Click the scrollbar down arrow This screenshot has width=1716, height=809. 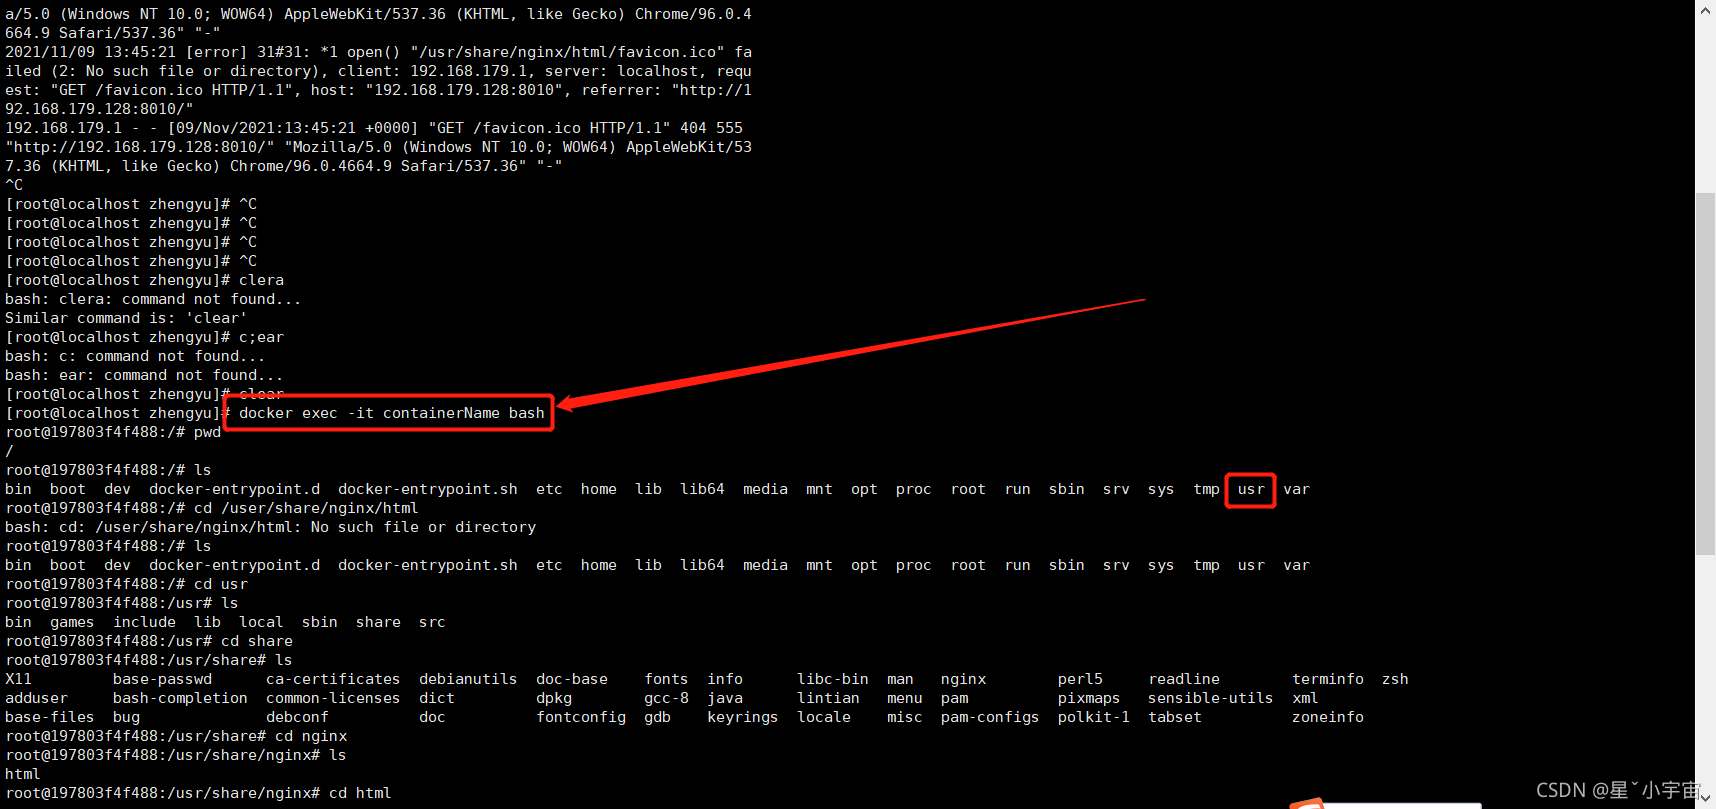1705,799
